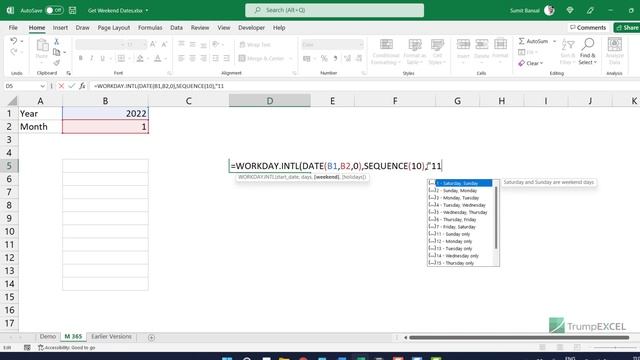Screen dimensions: 640x360
Task: Expand the Name Box dropdown
Action: 42,86
